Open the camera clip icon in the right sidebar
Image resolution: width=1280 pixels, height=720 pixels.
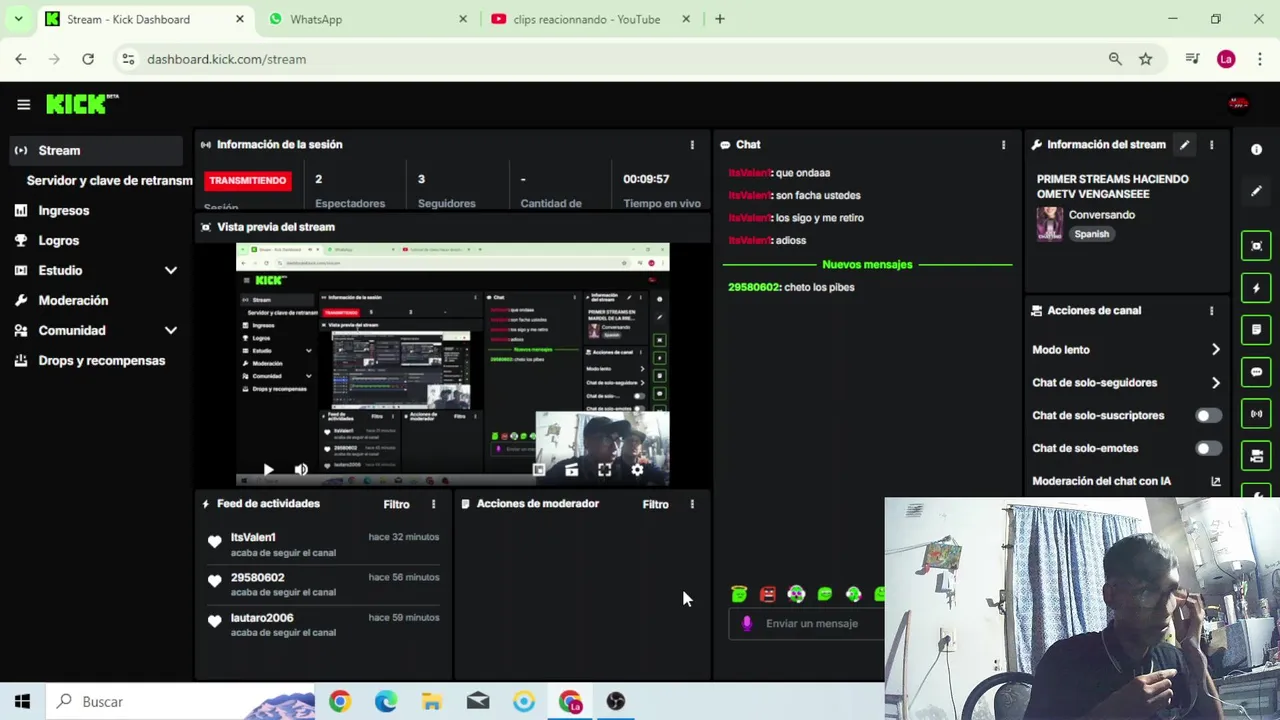click(x=1256, y=456)
